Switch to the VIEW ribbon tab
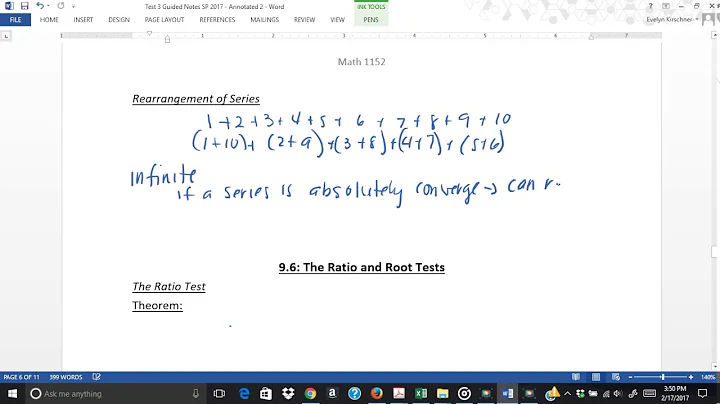 [x=338, y=20]
